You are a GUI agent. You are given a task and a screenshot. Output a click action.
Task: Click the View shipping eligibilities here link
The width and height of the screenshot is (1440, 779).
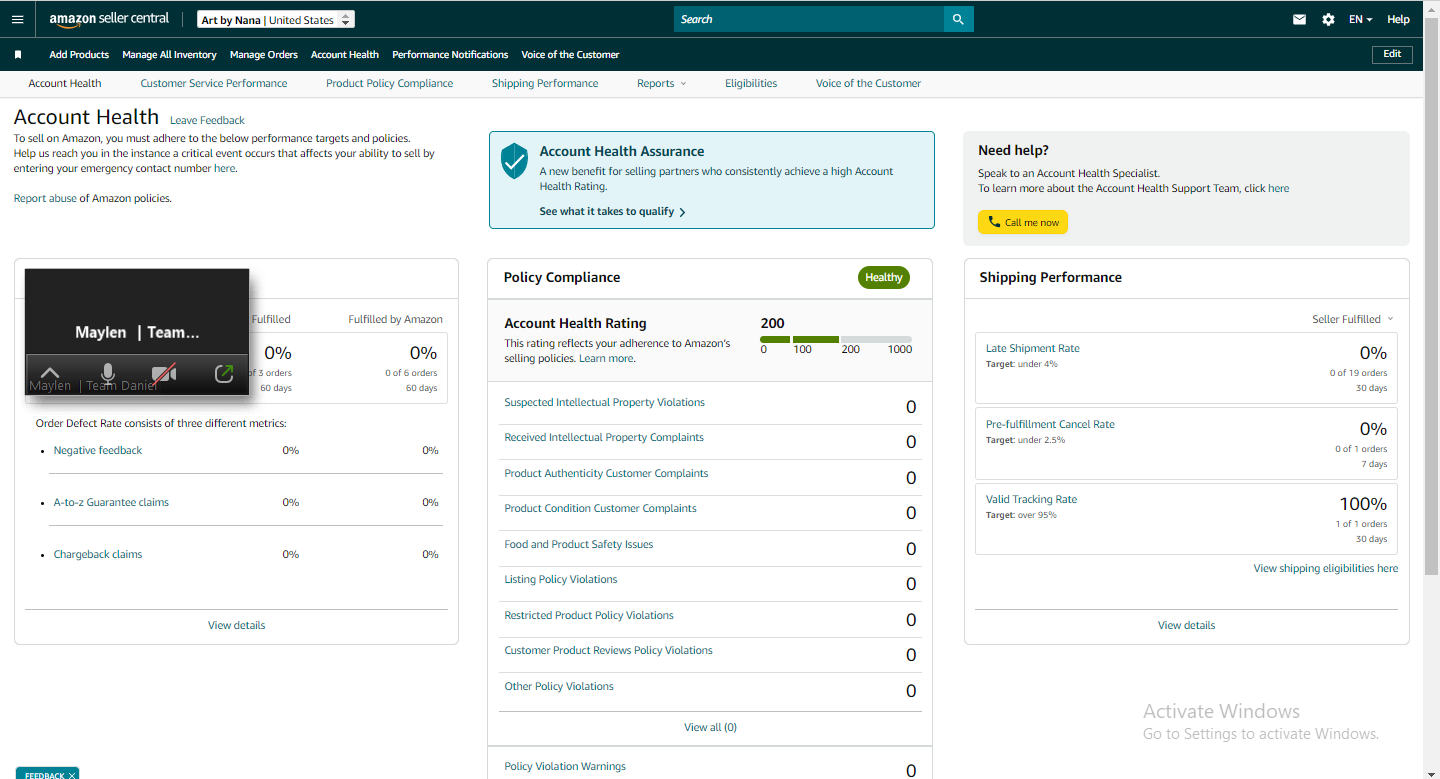click(x=1326, y=568)
